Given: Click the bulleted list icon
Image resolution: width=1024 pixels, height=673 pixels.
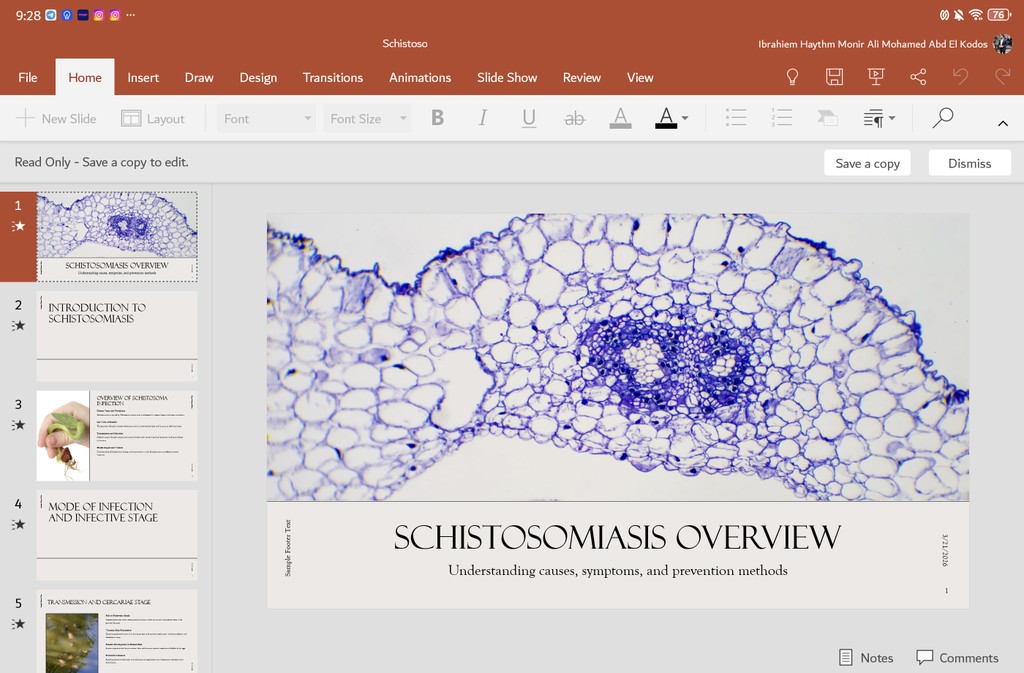Looking at the screenshot, I should pyautogui.click(x=736, y=118).
